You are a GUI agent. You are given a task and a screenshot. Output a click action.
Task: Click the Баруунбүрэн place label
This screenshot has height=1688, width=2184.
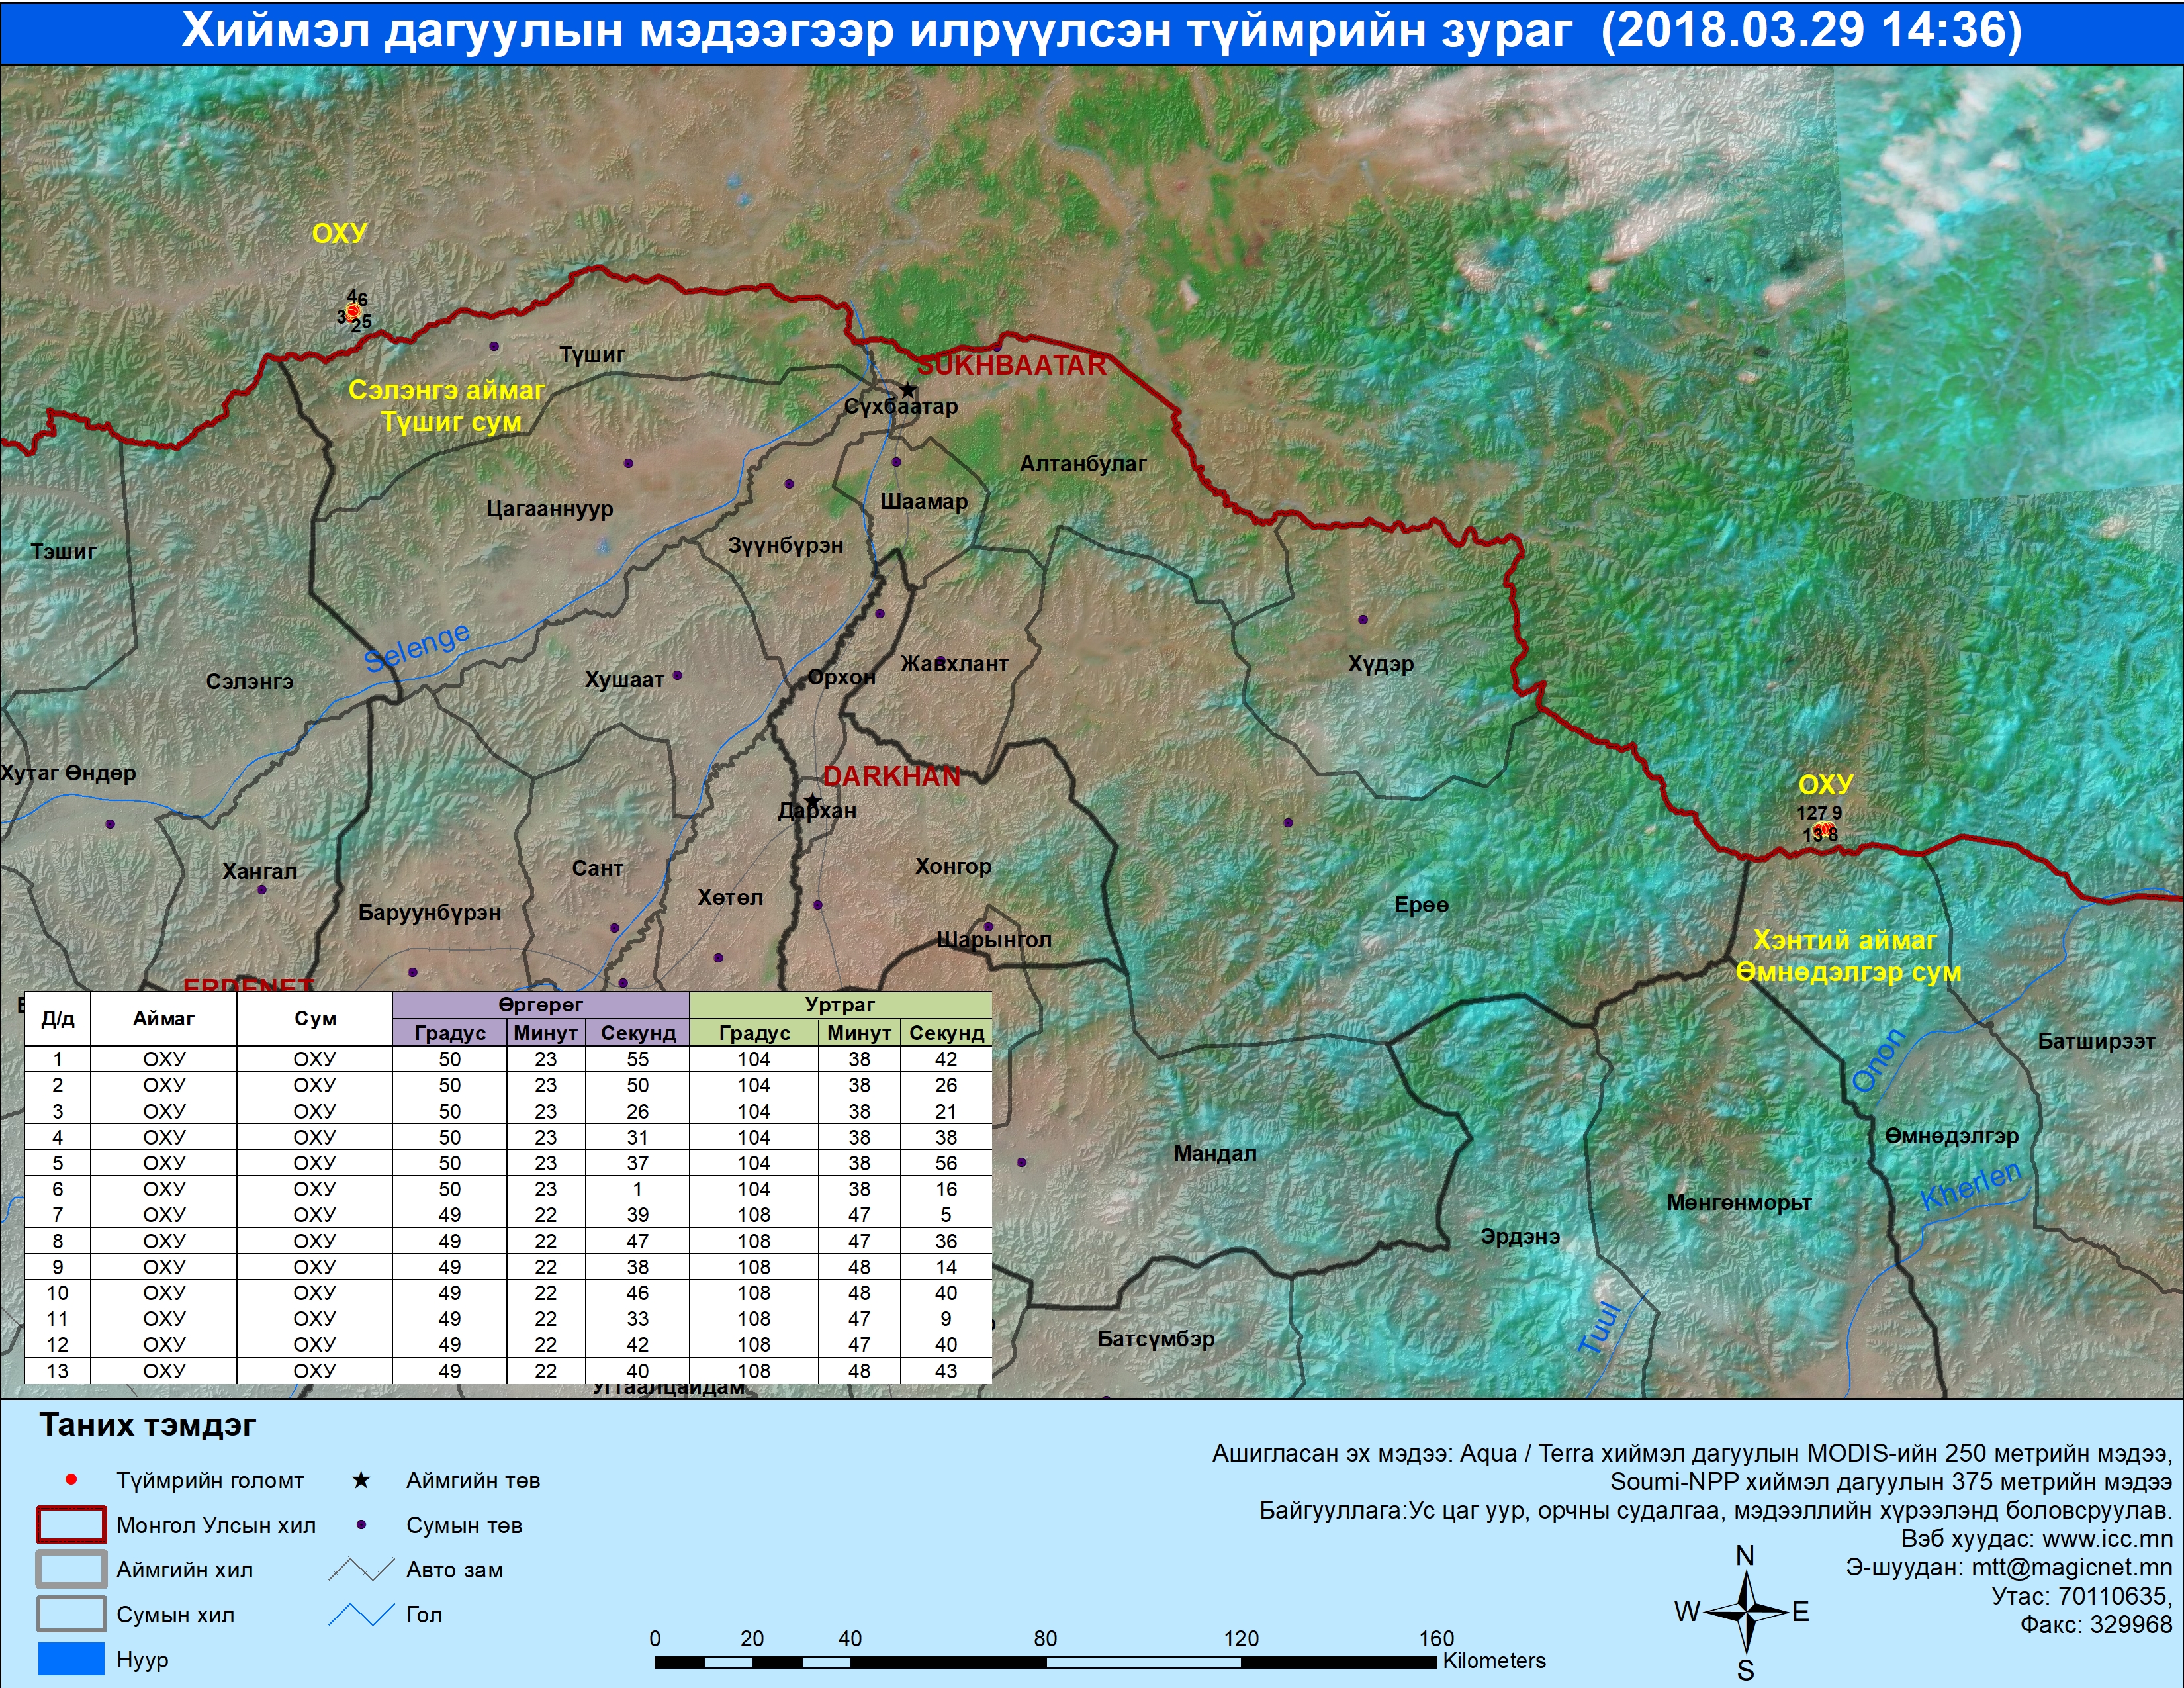[x=430, y=913]
